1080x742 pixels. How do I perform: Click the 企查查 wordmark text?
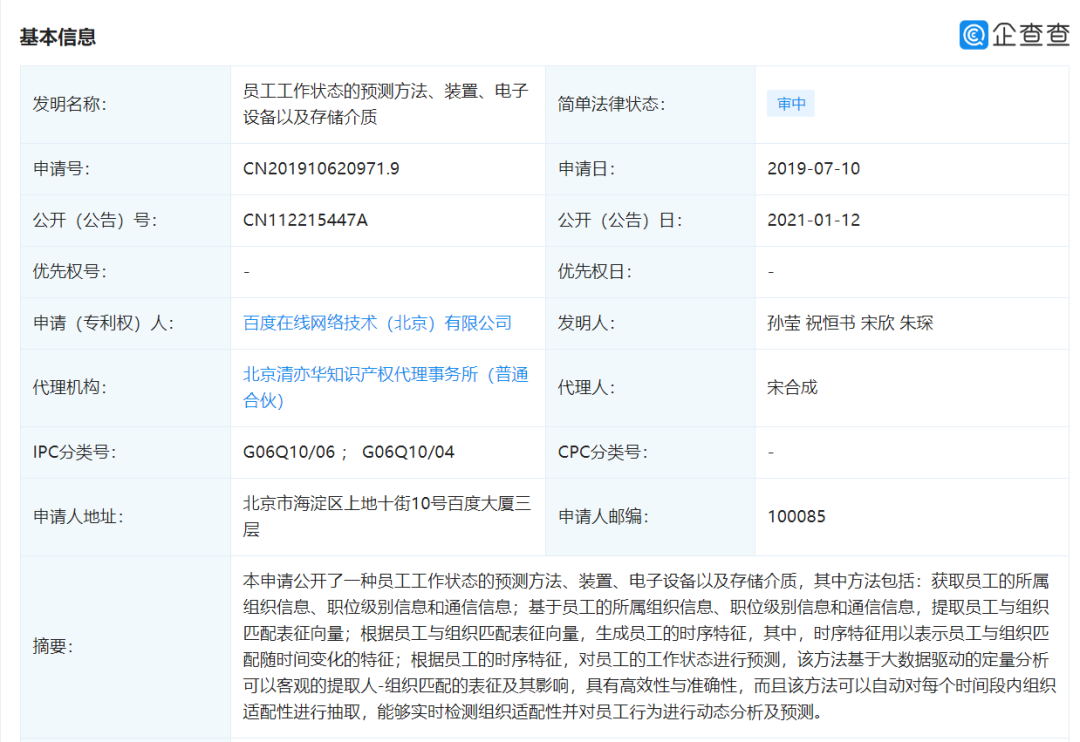point(1030,34)
